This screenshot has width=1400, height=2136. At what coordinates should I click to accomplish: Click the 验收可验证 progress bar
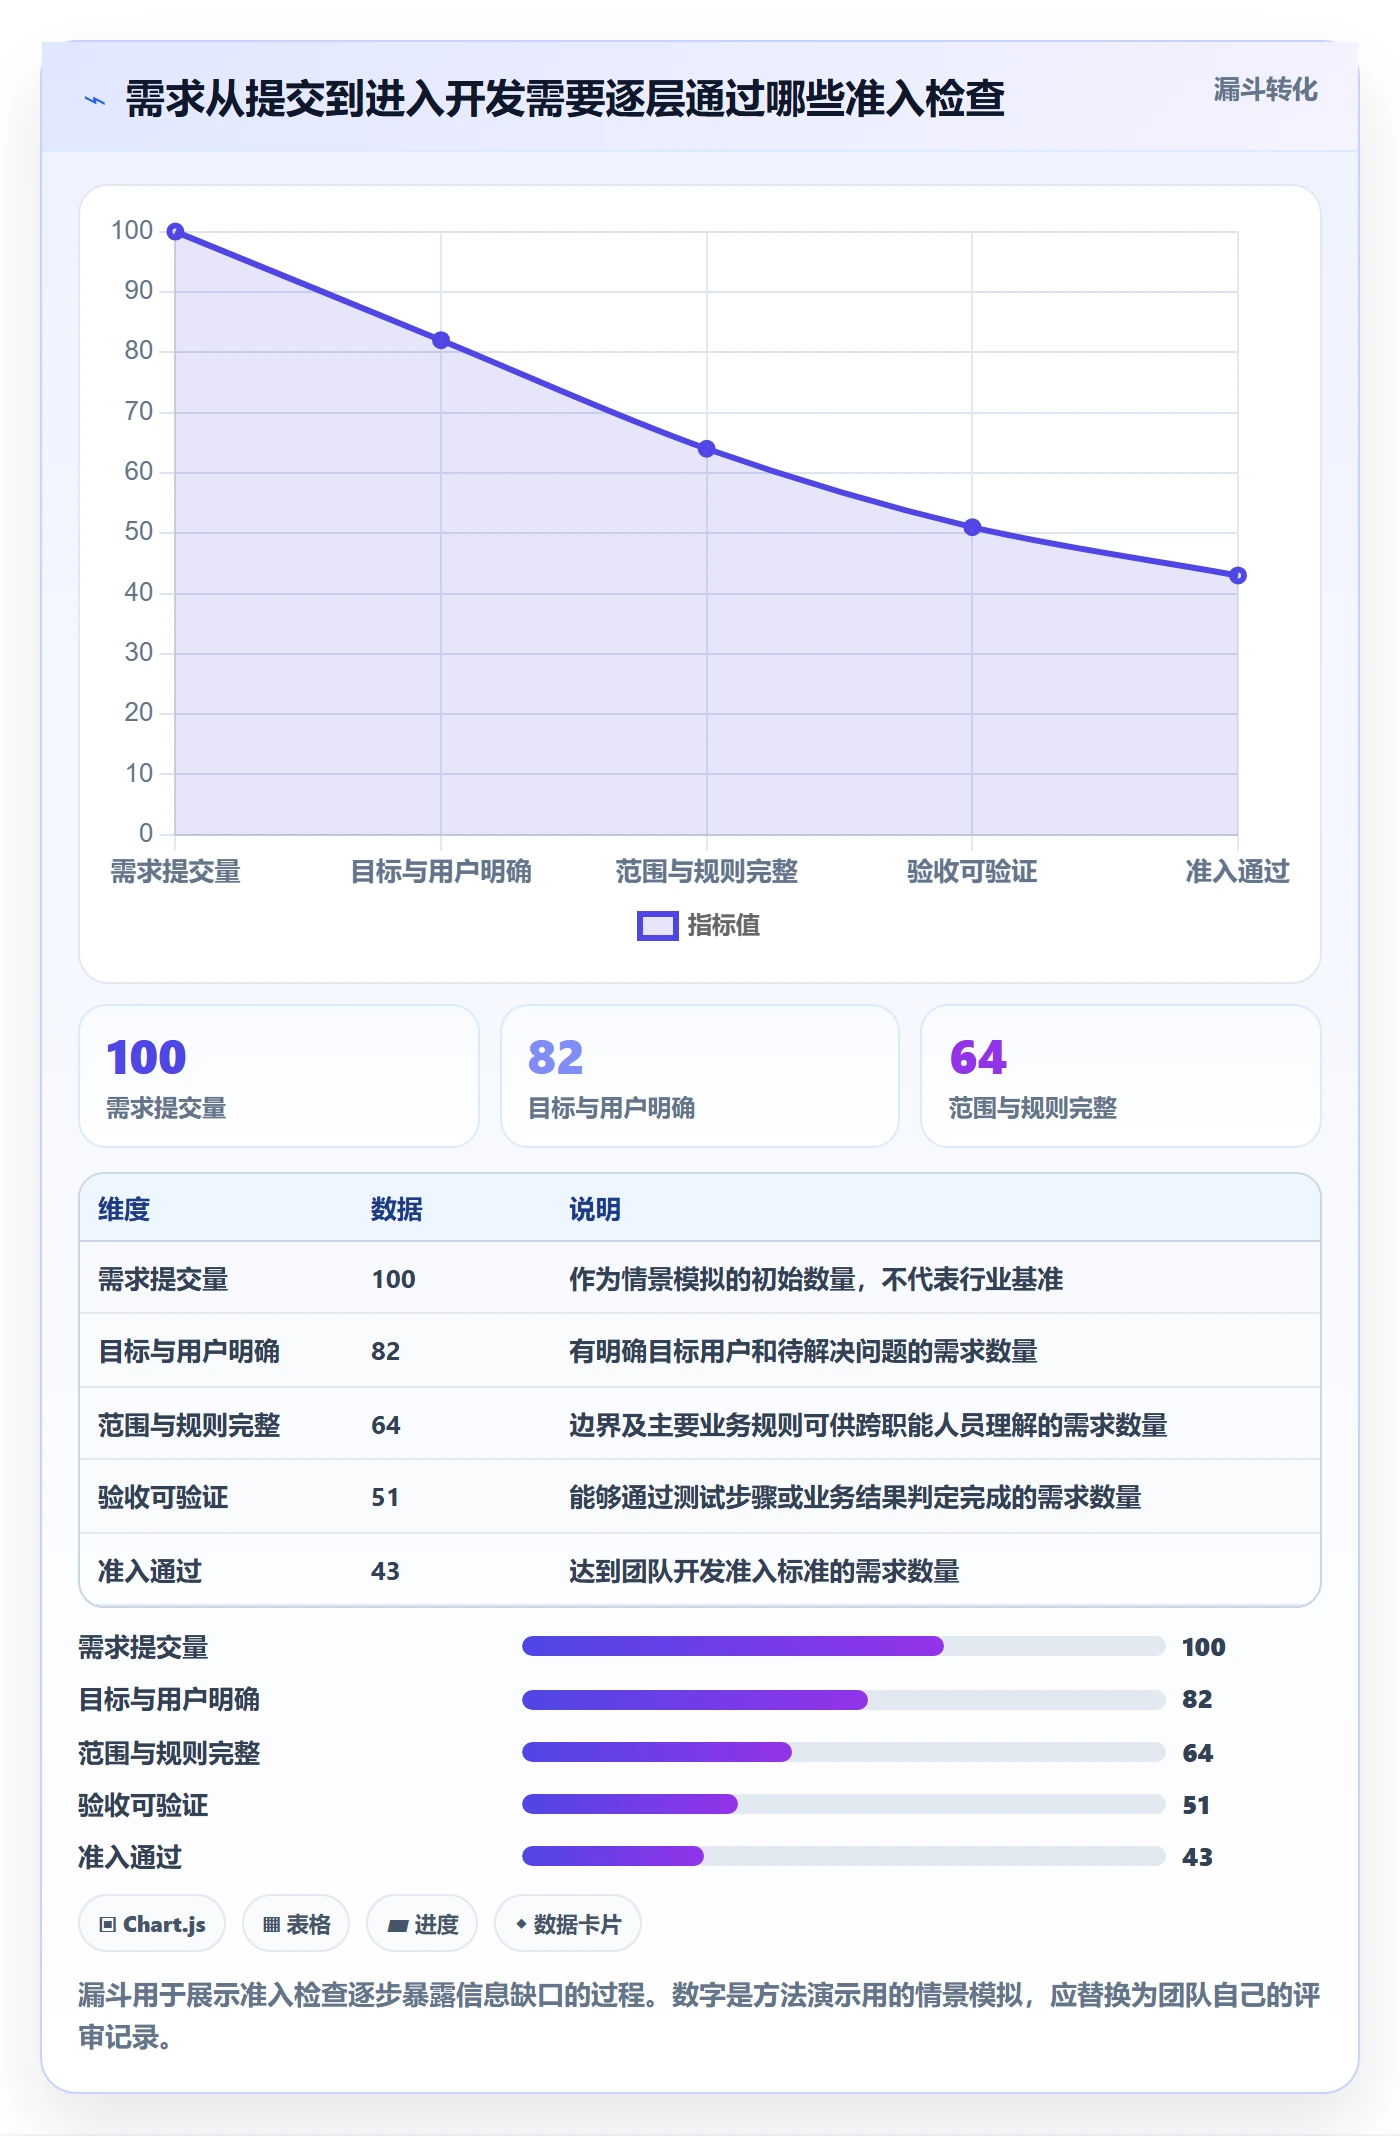pos(844,1804)
